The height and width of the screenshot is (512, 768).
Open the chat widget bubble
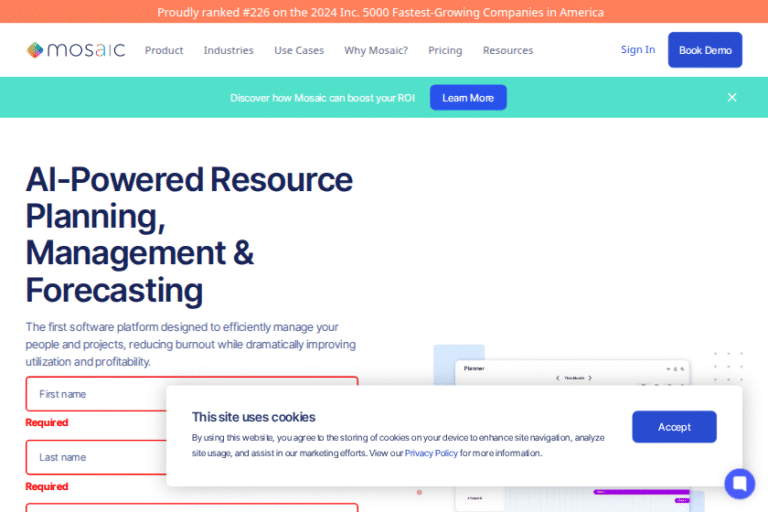[x=740, y=484]
